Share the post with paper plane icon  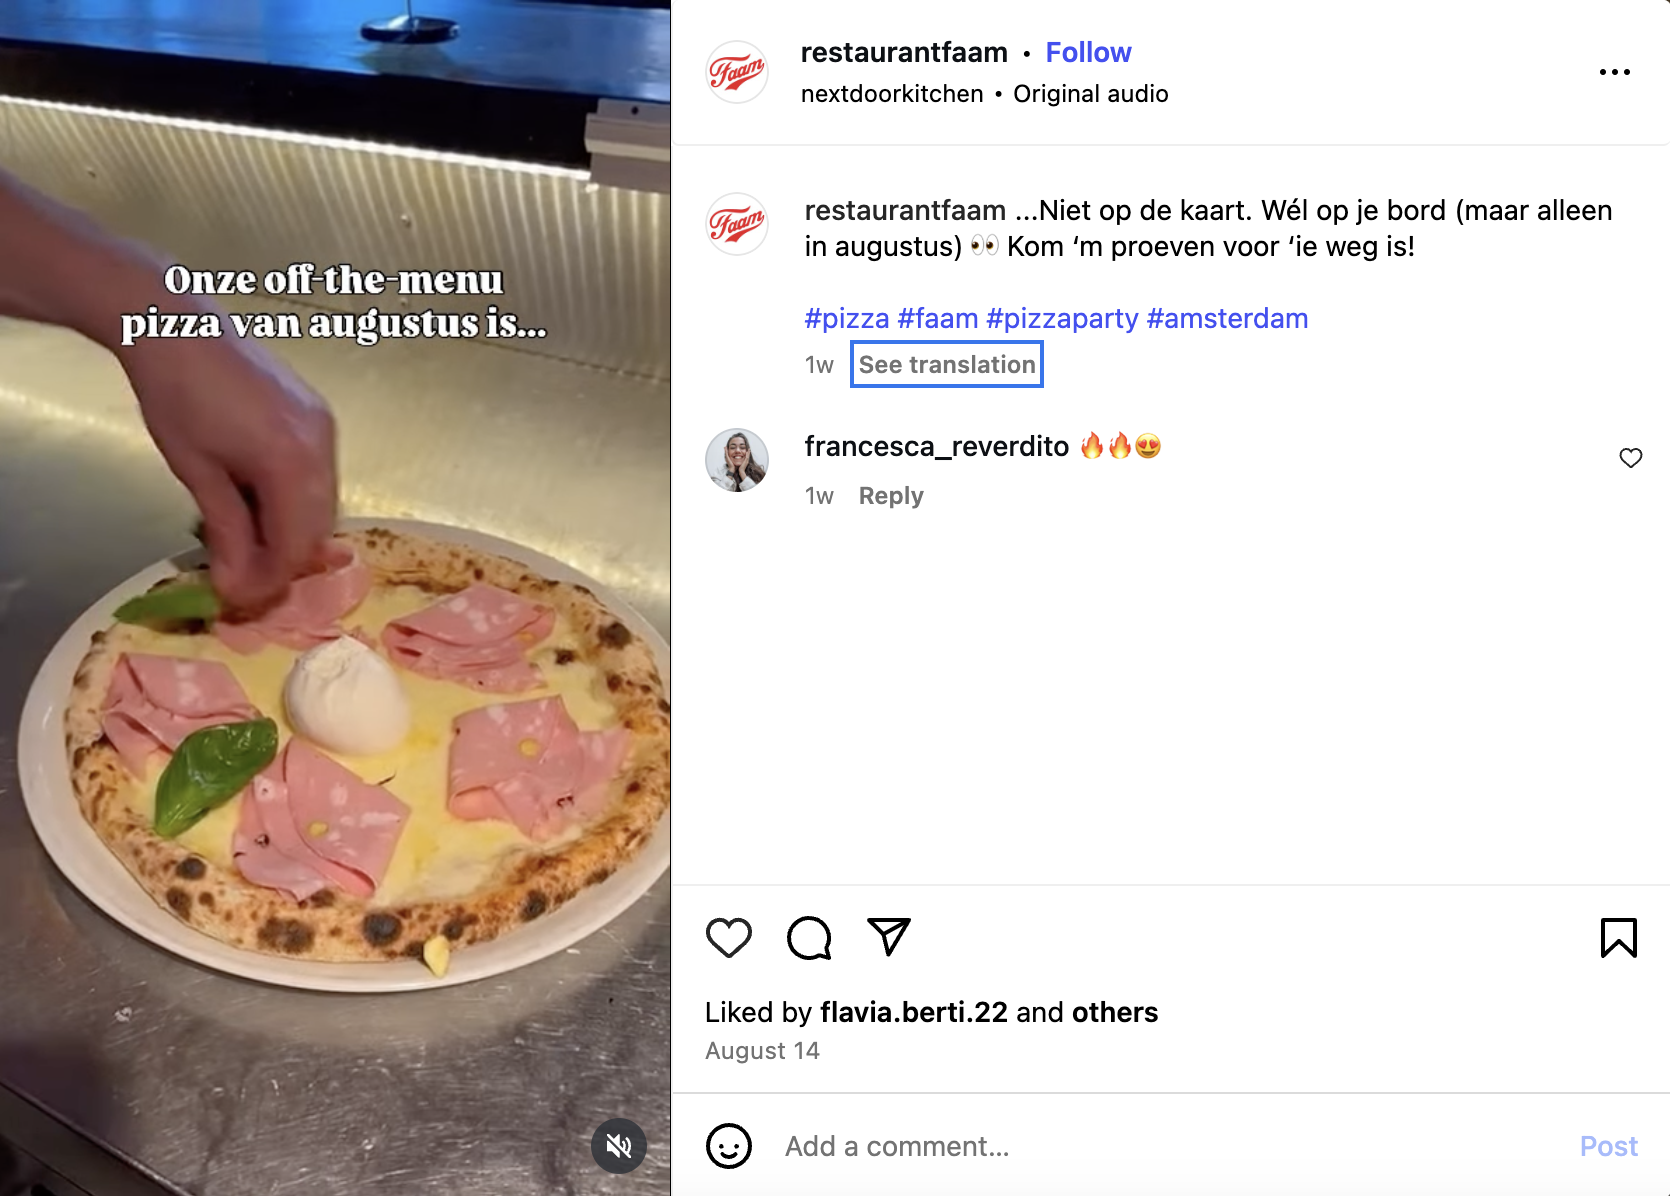tap(888, 937)
